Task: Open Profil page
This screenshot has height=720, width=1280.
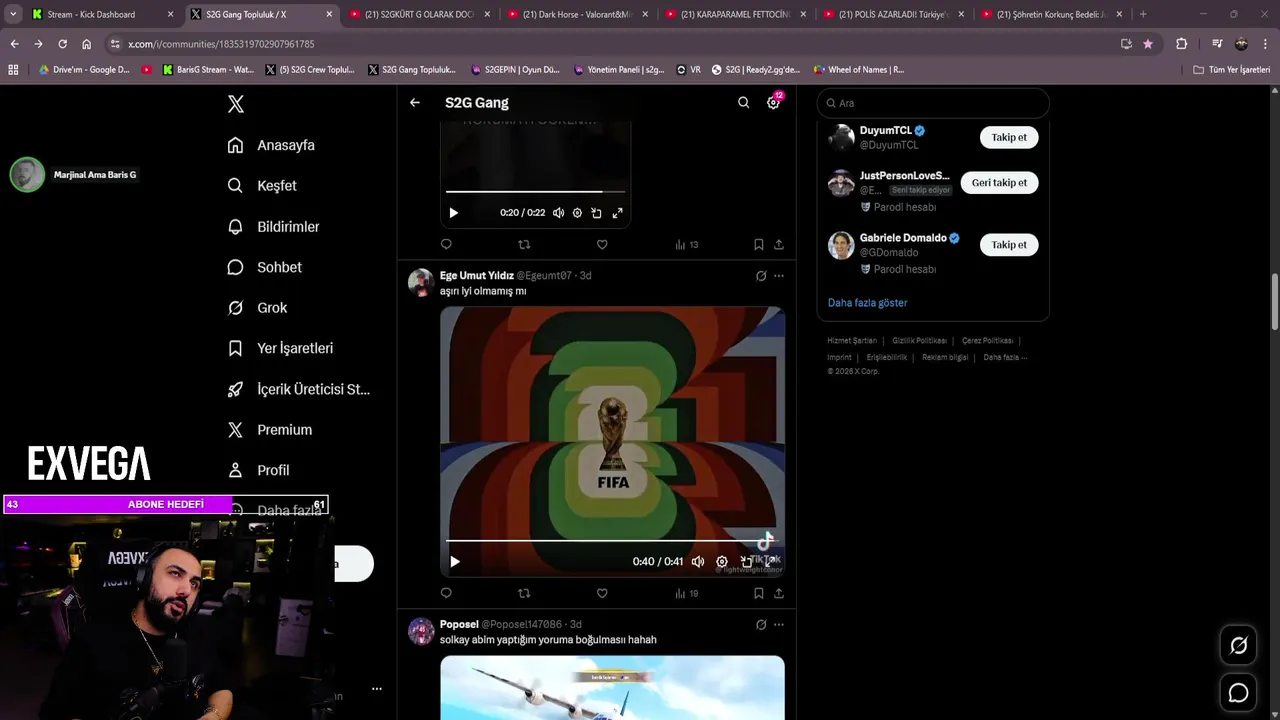Action: (x=258, y=470)
